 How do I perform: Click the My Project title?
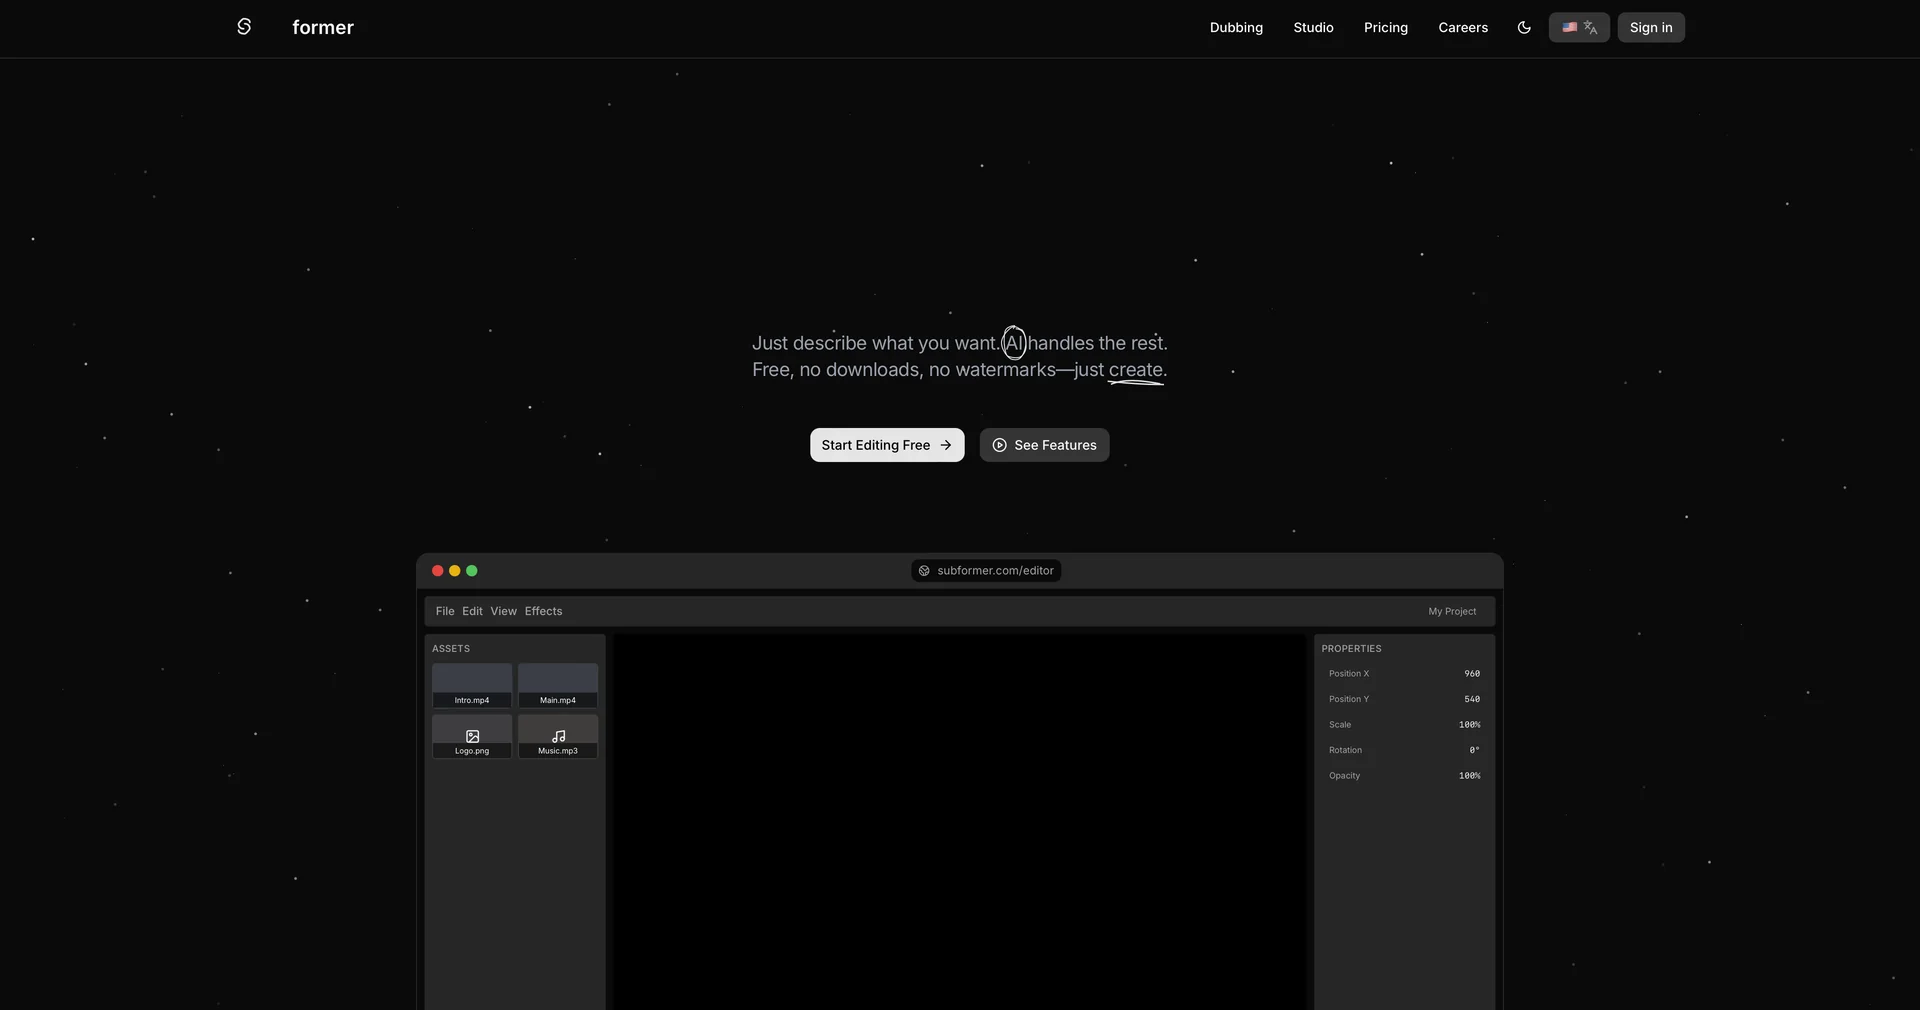pos(1452,611)
